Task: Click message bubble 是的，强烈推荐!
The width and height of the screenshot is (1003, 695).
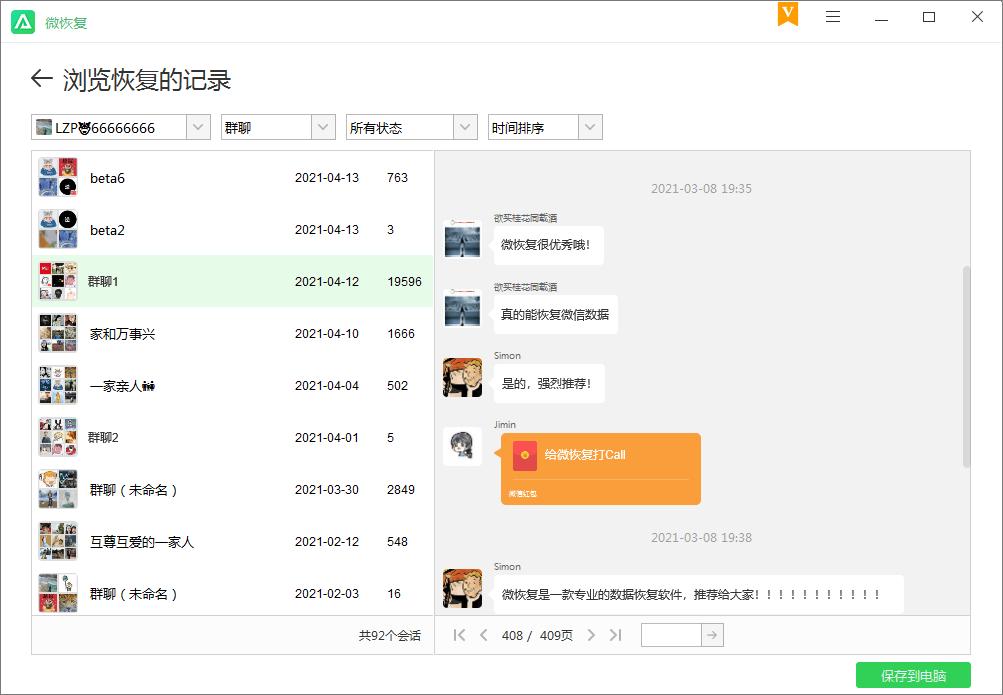Action: point(549,383)
